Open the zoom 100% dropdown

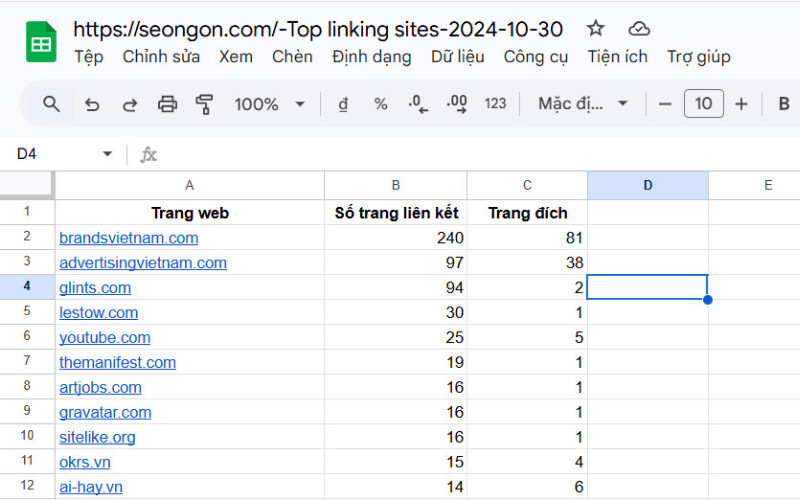pyautogui.click(x=269, y=104)
